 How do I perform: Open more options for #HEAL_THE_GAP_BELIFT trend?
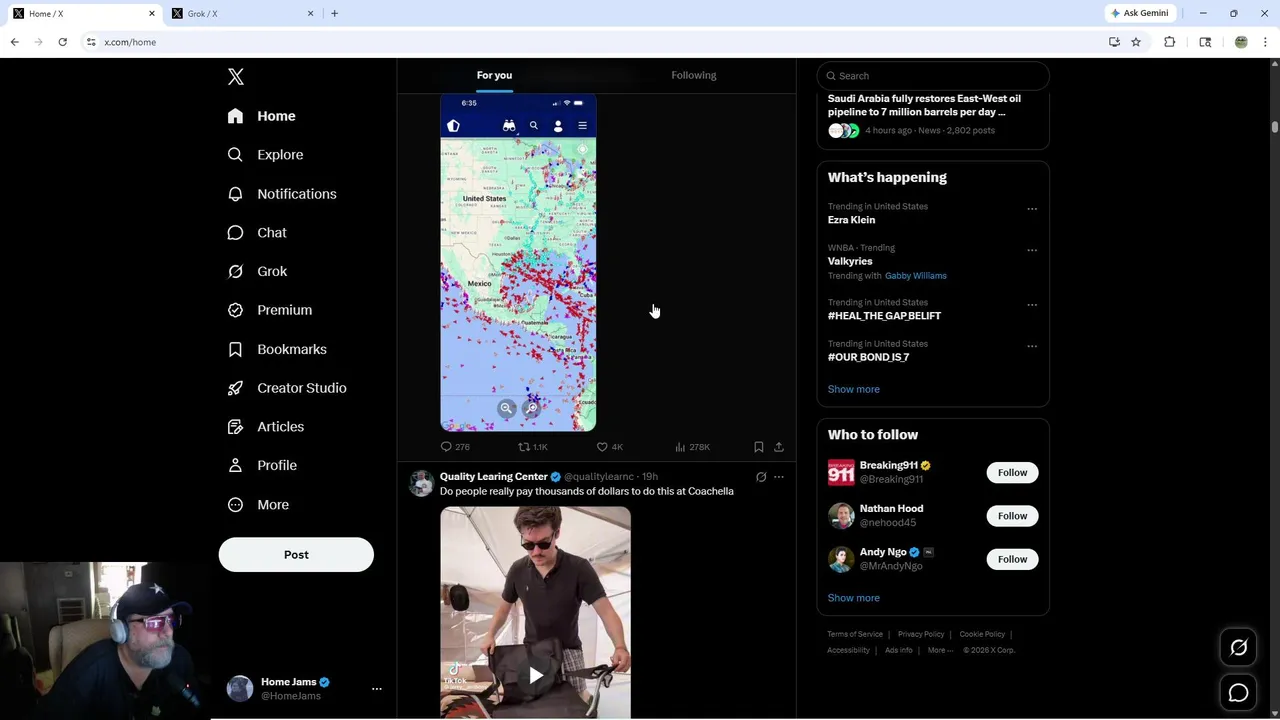pos(1032,305)
